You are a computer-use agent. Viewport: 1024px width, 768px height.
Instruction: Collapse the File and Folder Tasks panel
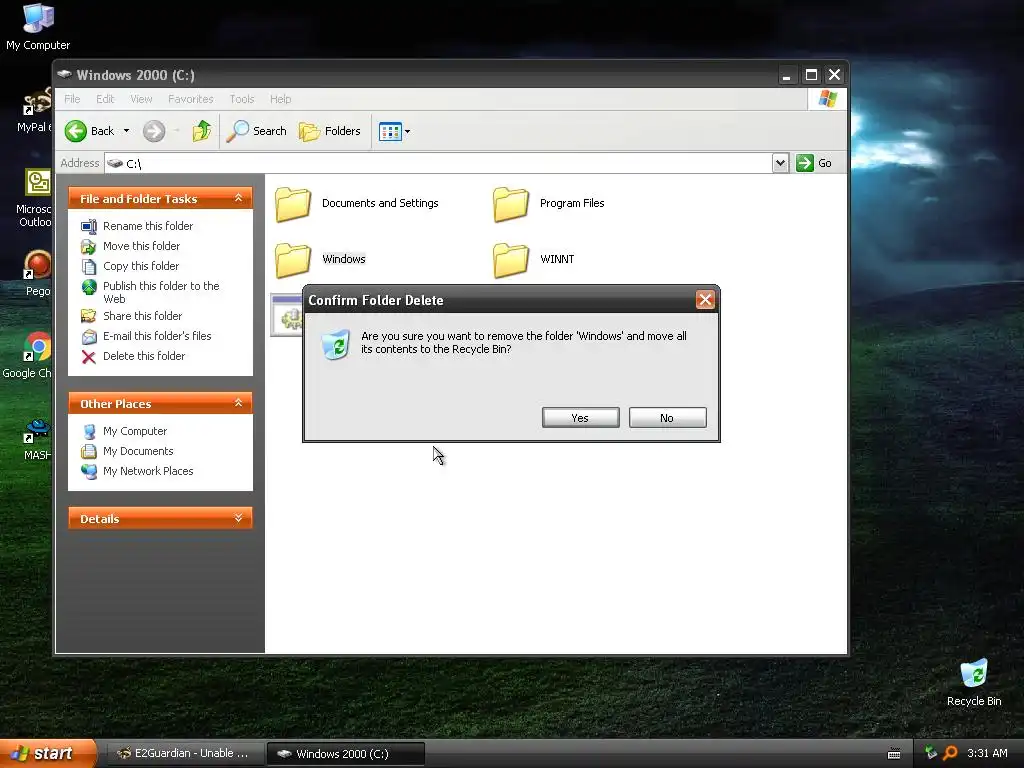click(238, 198)
